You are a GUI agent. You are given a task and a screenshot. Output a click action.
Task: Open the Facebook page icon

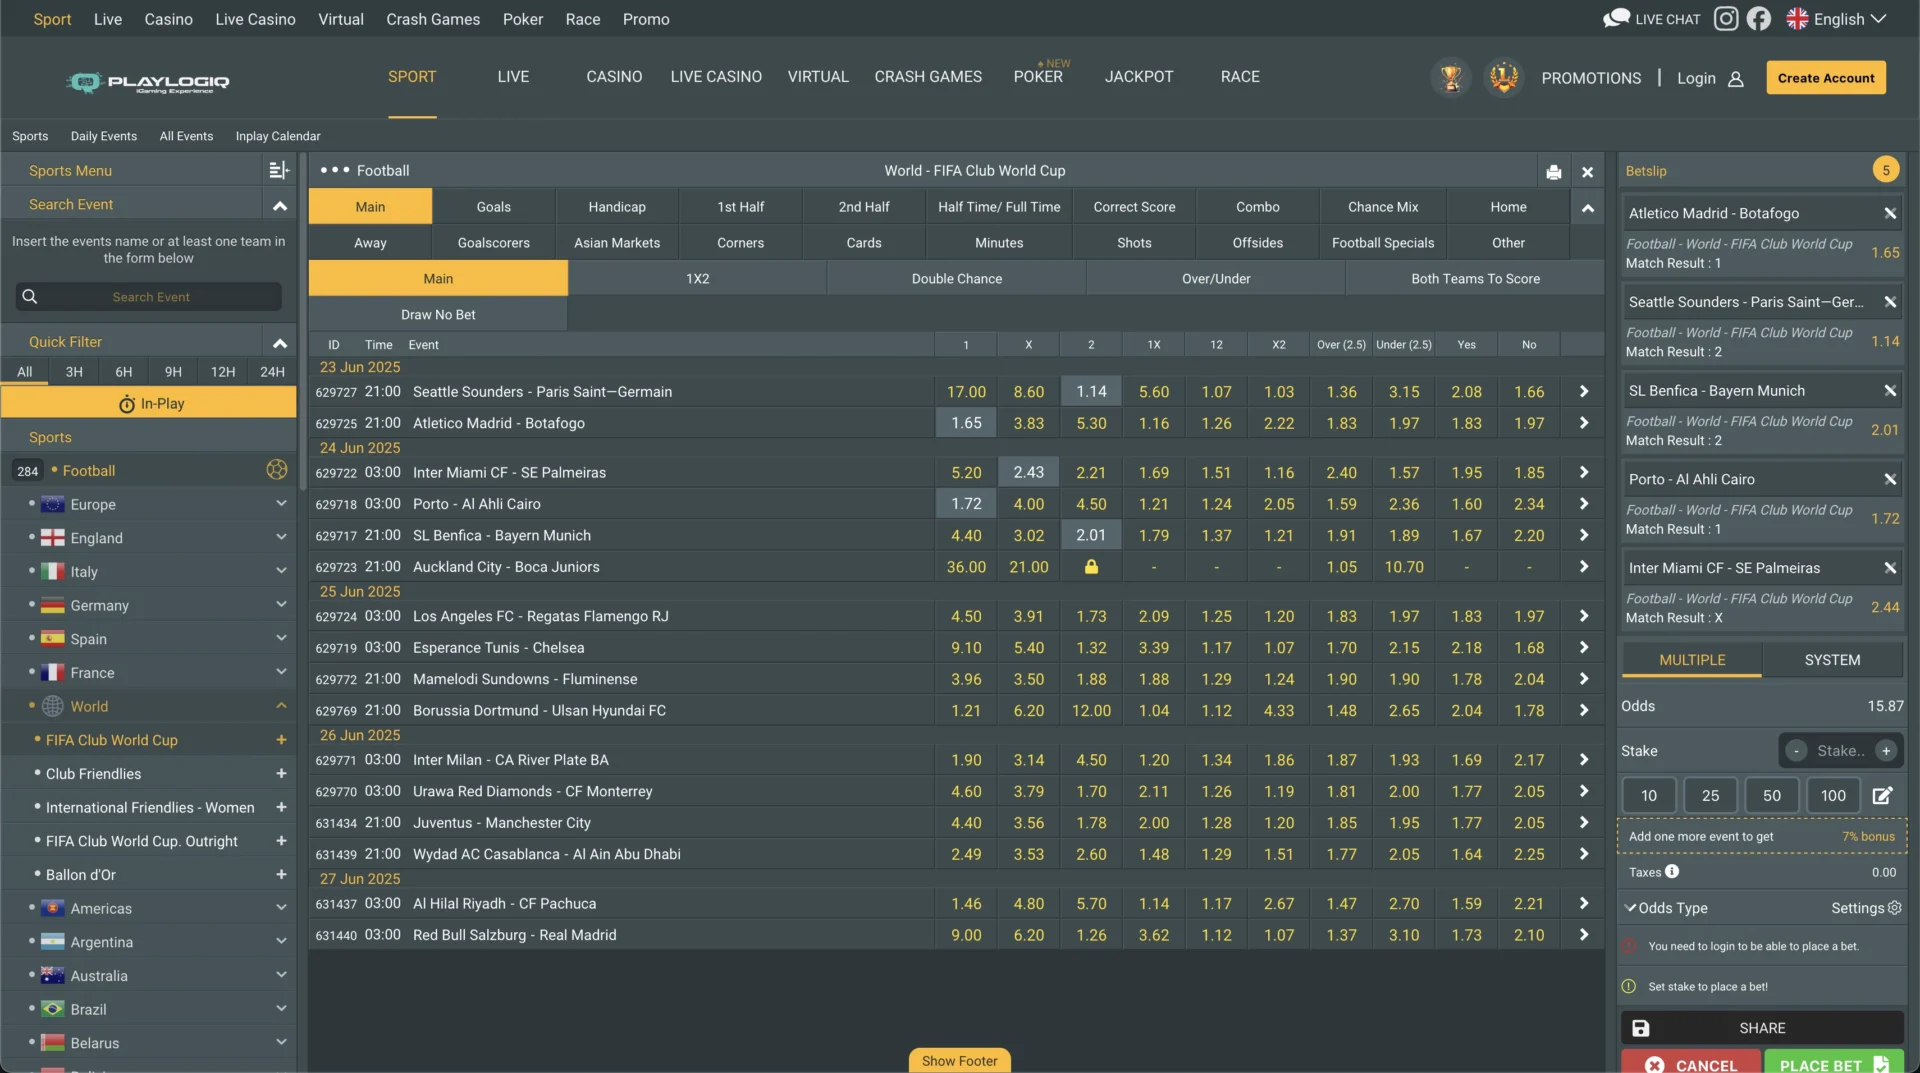coord(1759,18)
